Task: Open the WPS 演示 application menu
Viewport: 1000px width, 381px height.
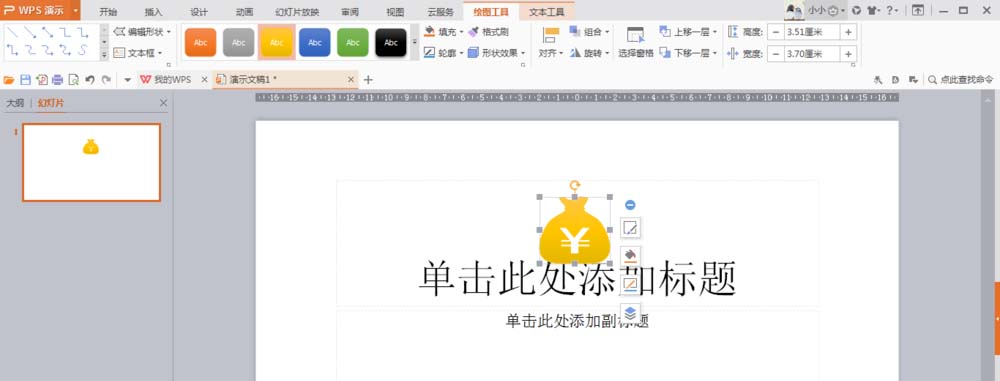Action: 40,10
